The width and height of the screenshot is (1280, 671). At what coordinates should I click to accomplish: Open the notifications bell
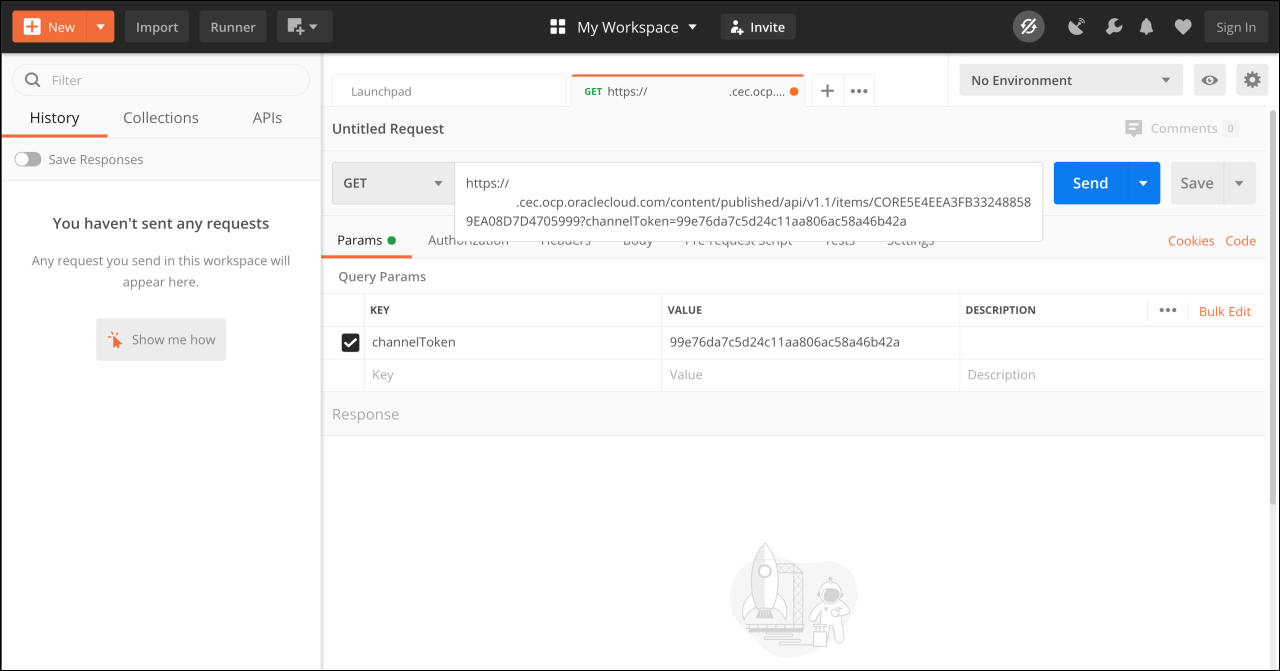tap(1147, 27)
